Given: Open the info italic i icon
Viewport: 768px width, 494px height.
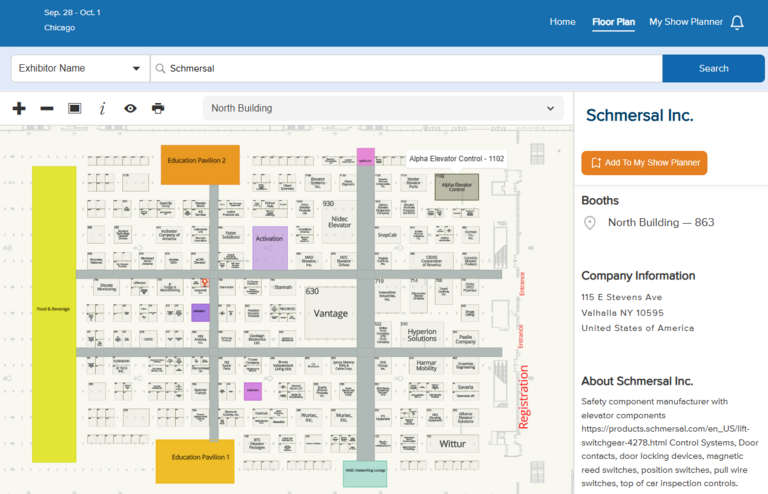Looking at the screenshot, I should coord(102,108).
